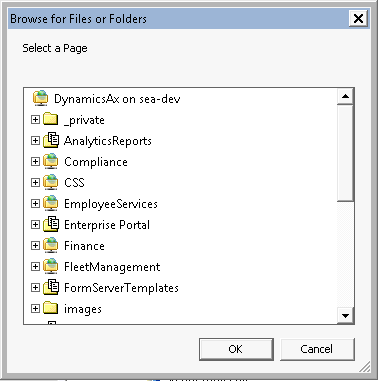Viewport: 378px width, 381px height.
Task: Expand the Finance tree node
Action: pyautogui.click(x=35, y=245)
